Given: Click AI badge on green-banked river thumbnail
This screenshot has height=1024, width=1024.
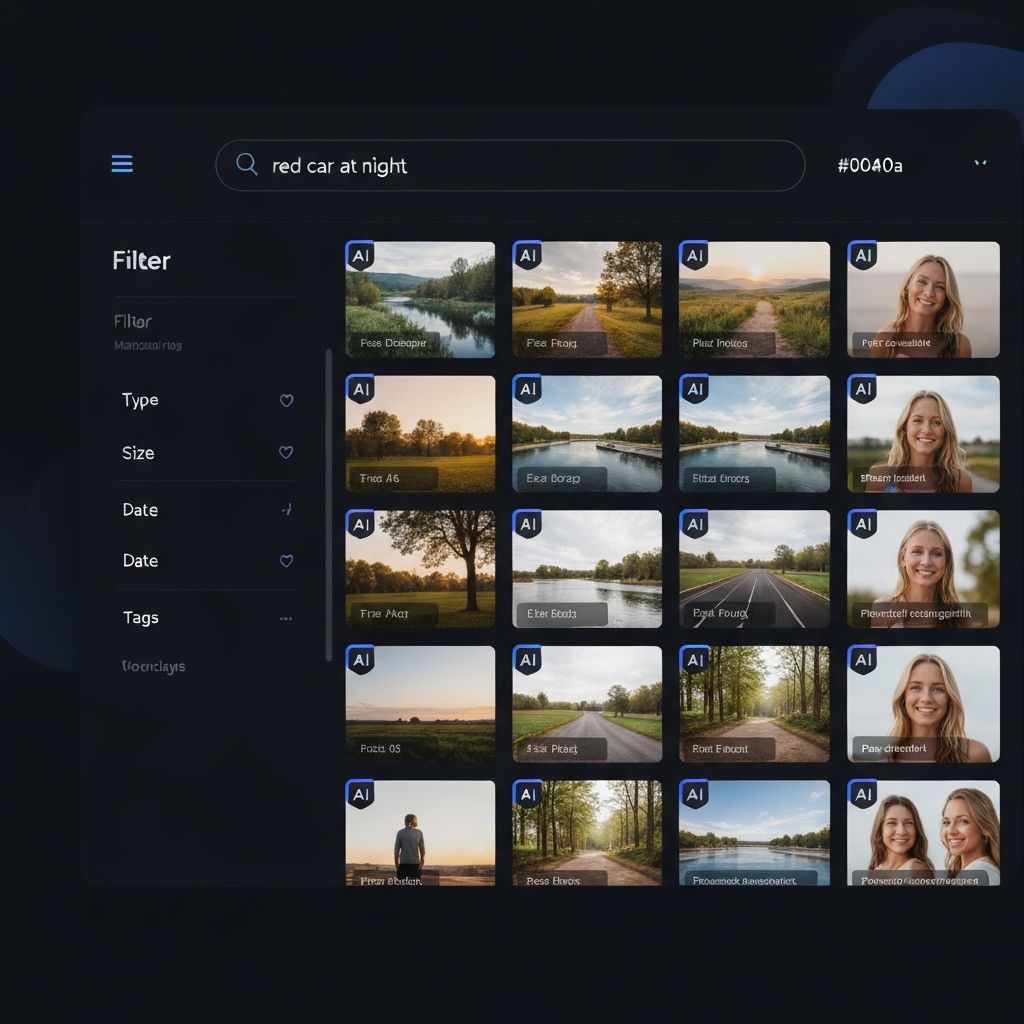Looking at the screenshot, I should pyautogui.click(x=360, y=255).
